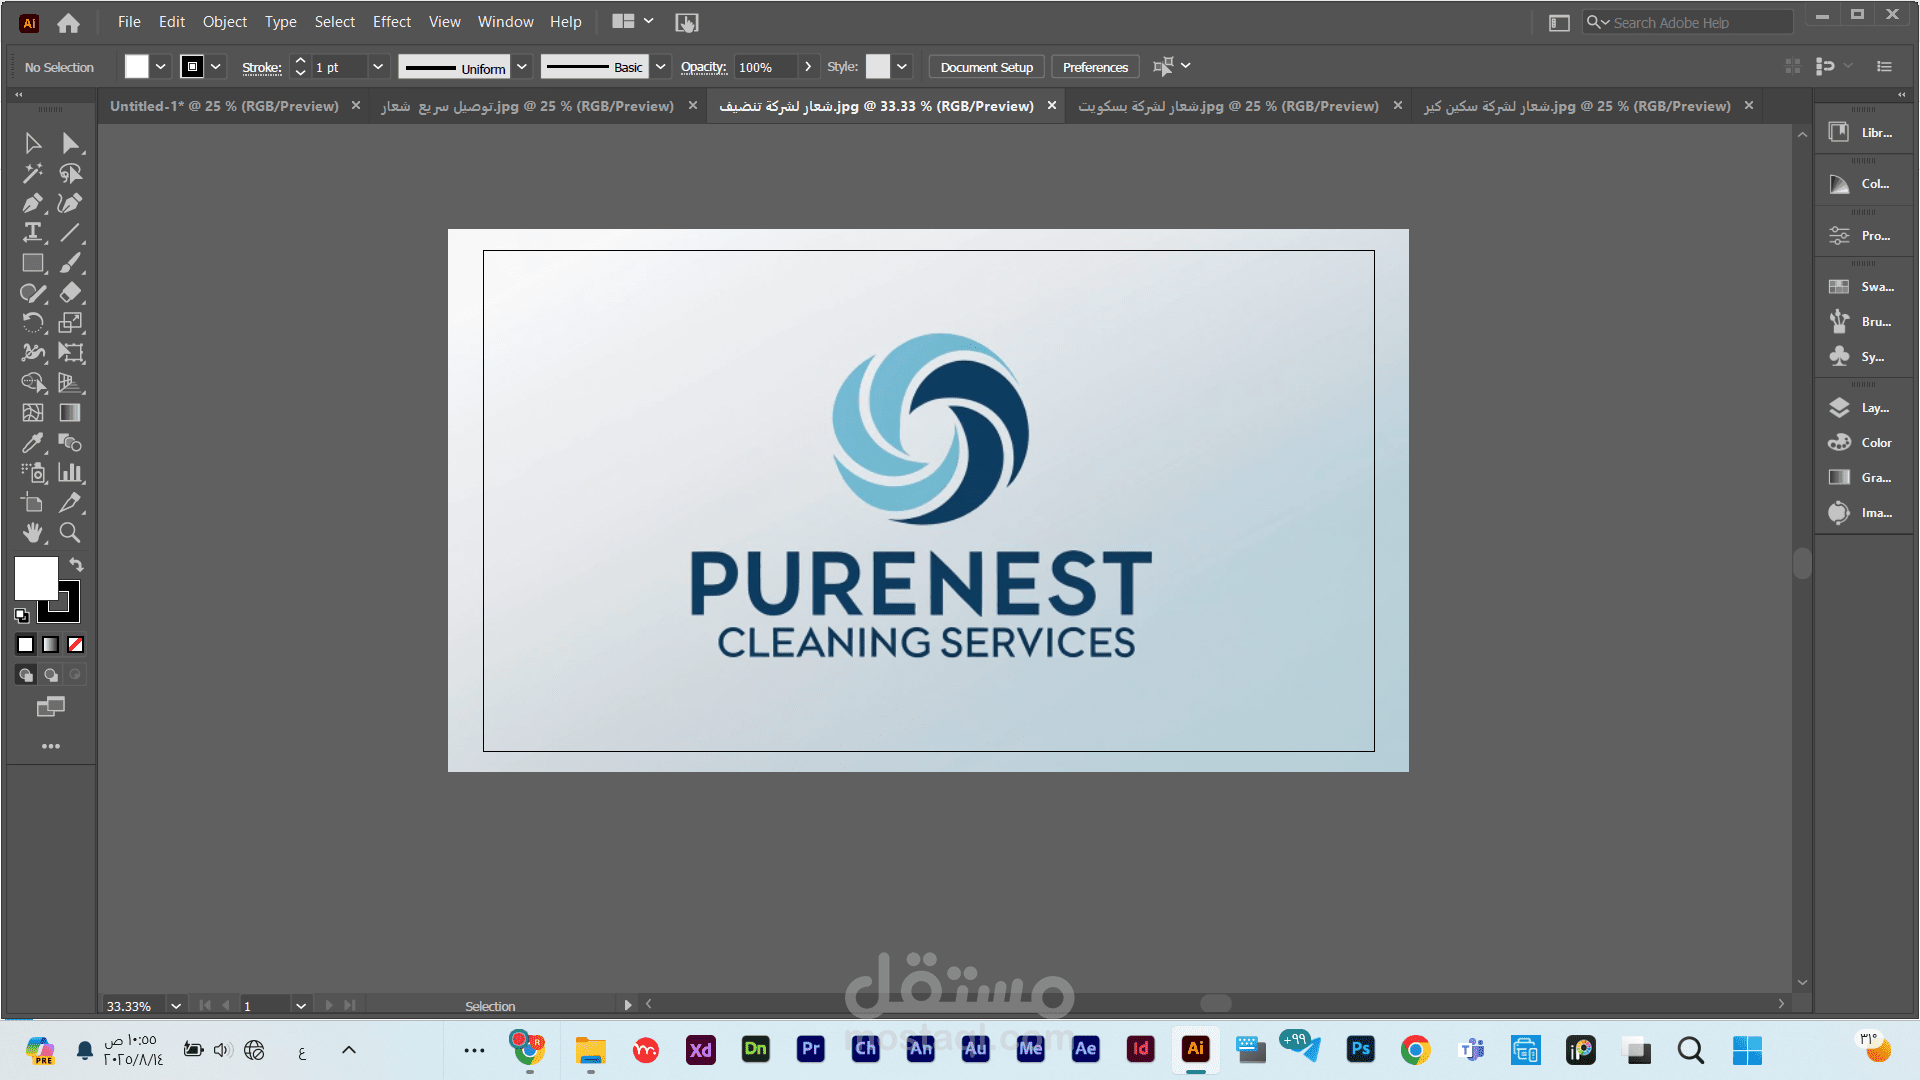
Task: Open Uniform variable width profile dropdown
Action: 521,67
